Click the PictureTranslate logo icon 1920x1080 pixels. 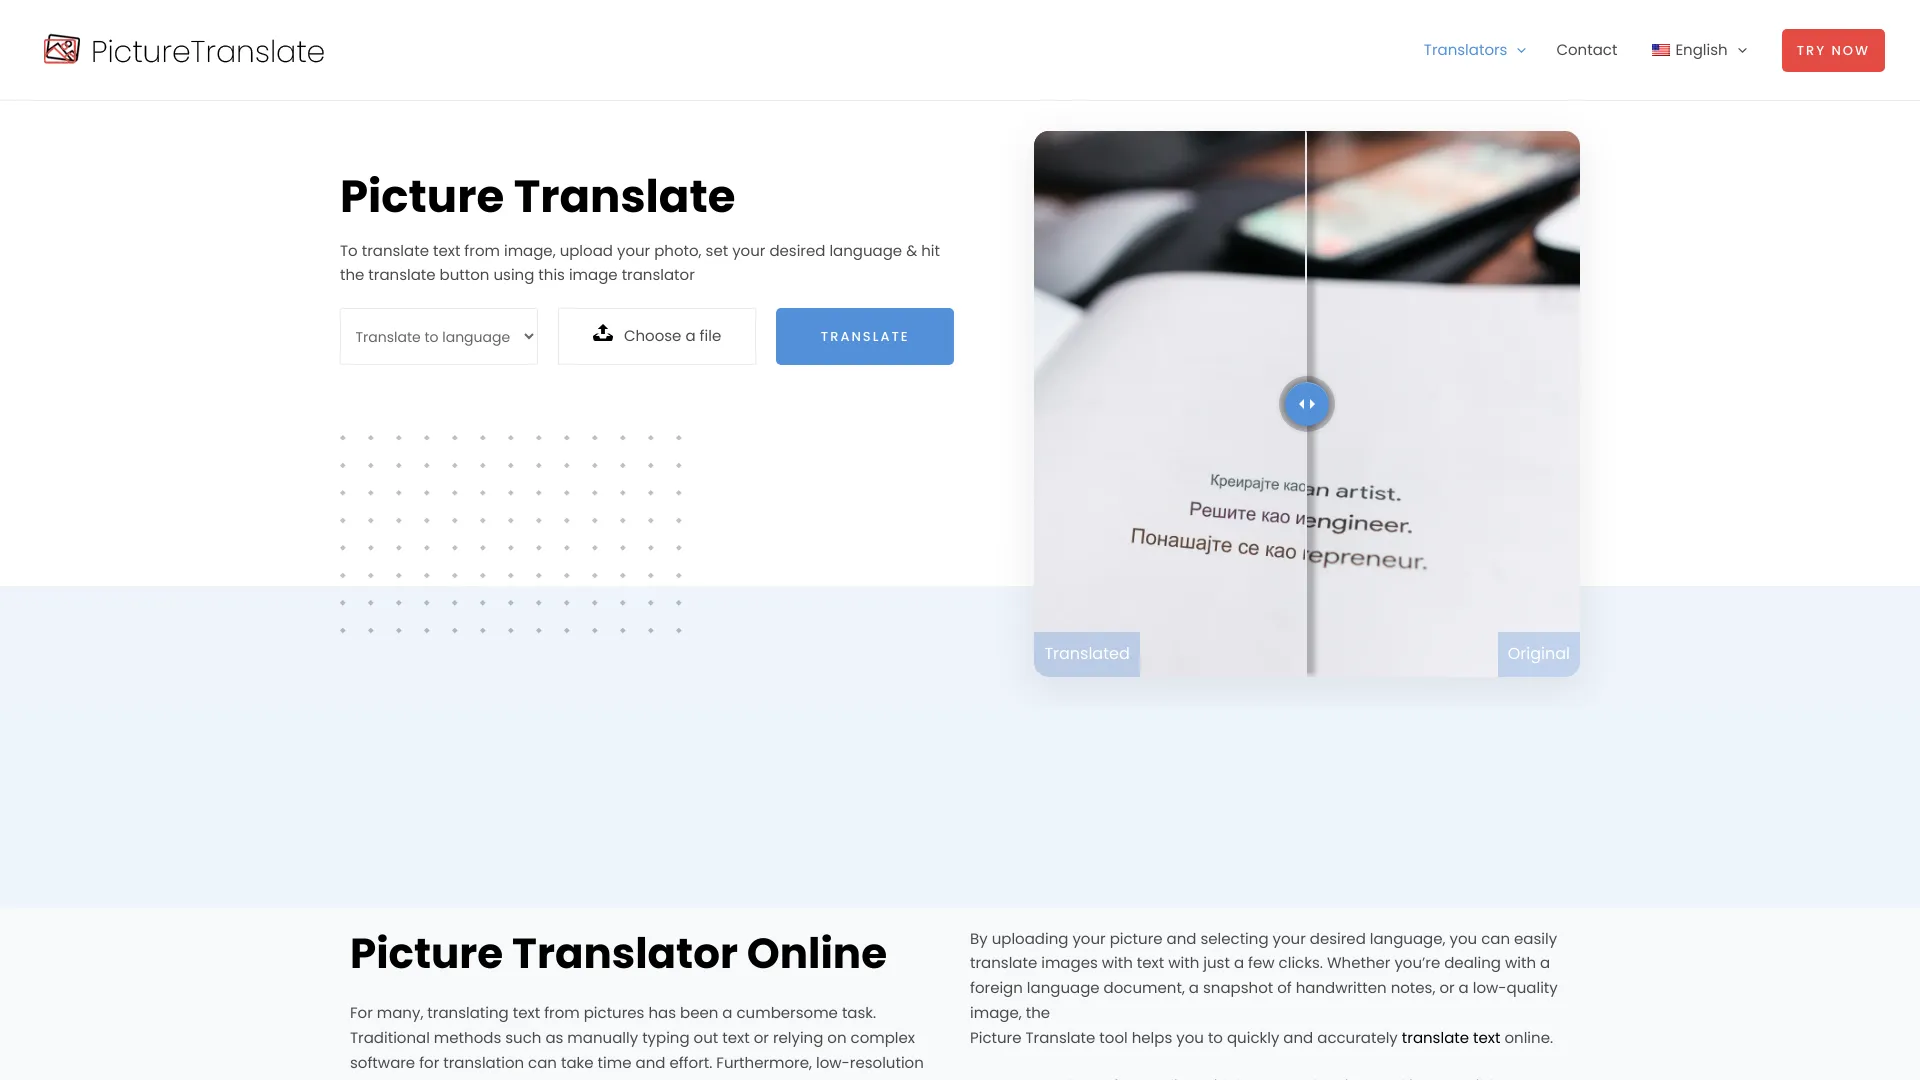point(61,49)
